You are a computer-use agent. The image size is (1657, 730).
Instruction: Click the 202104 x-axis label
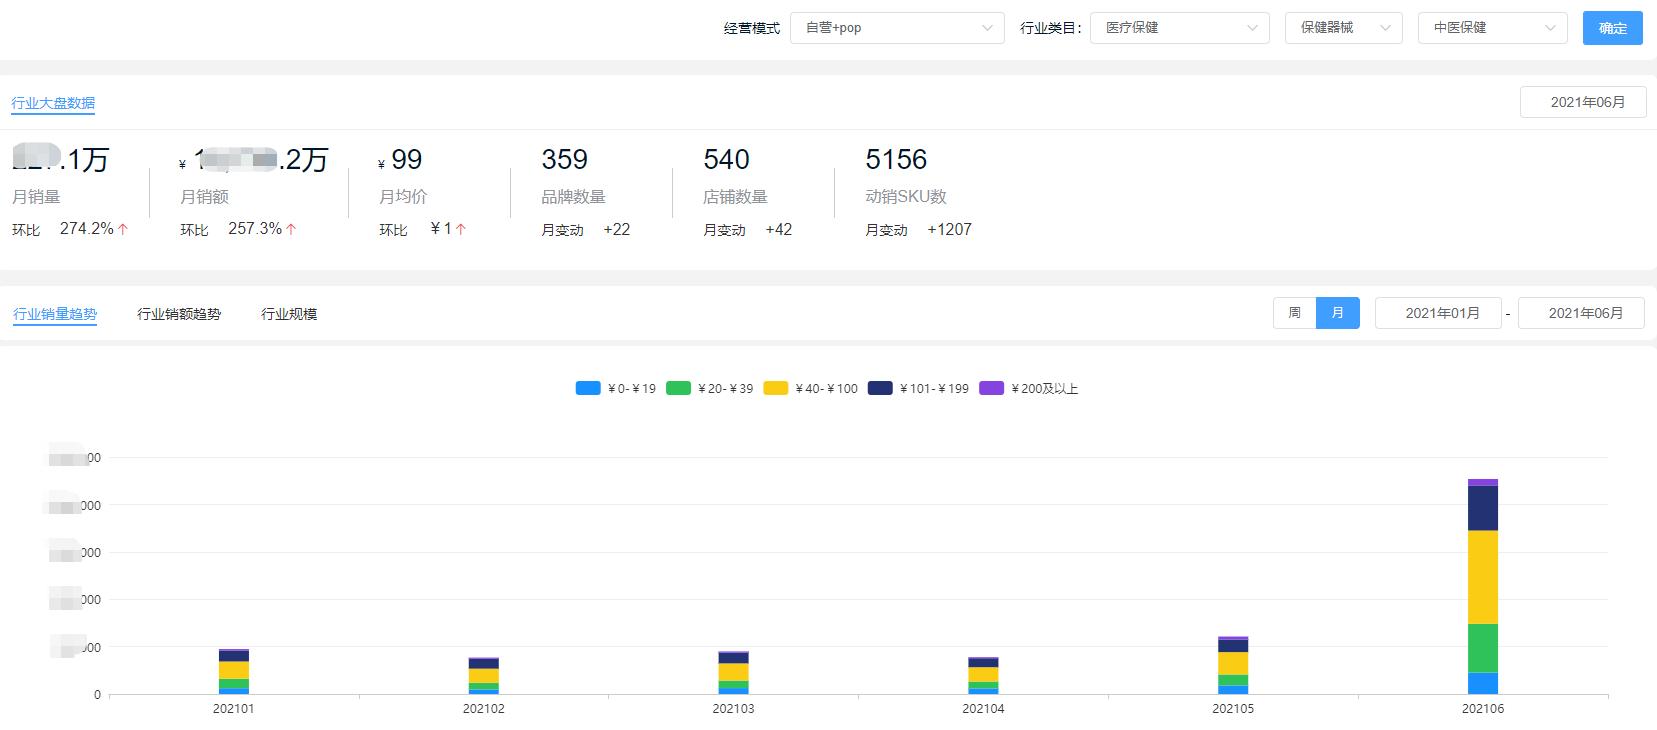[x=983, y=709]
